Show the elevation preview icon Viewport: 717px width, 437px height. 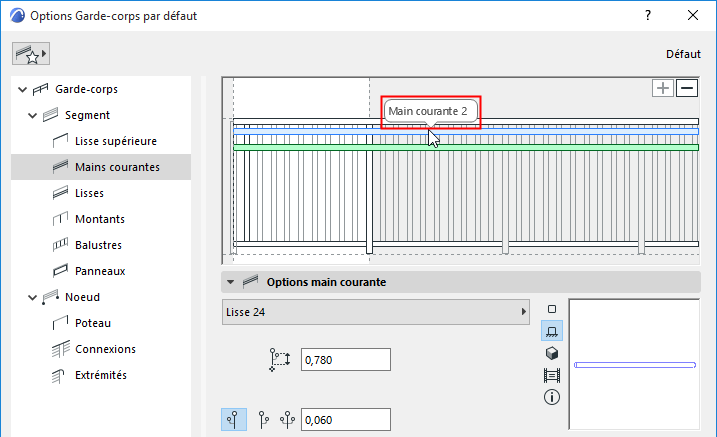tap(552, 376)
